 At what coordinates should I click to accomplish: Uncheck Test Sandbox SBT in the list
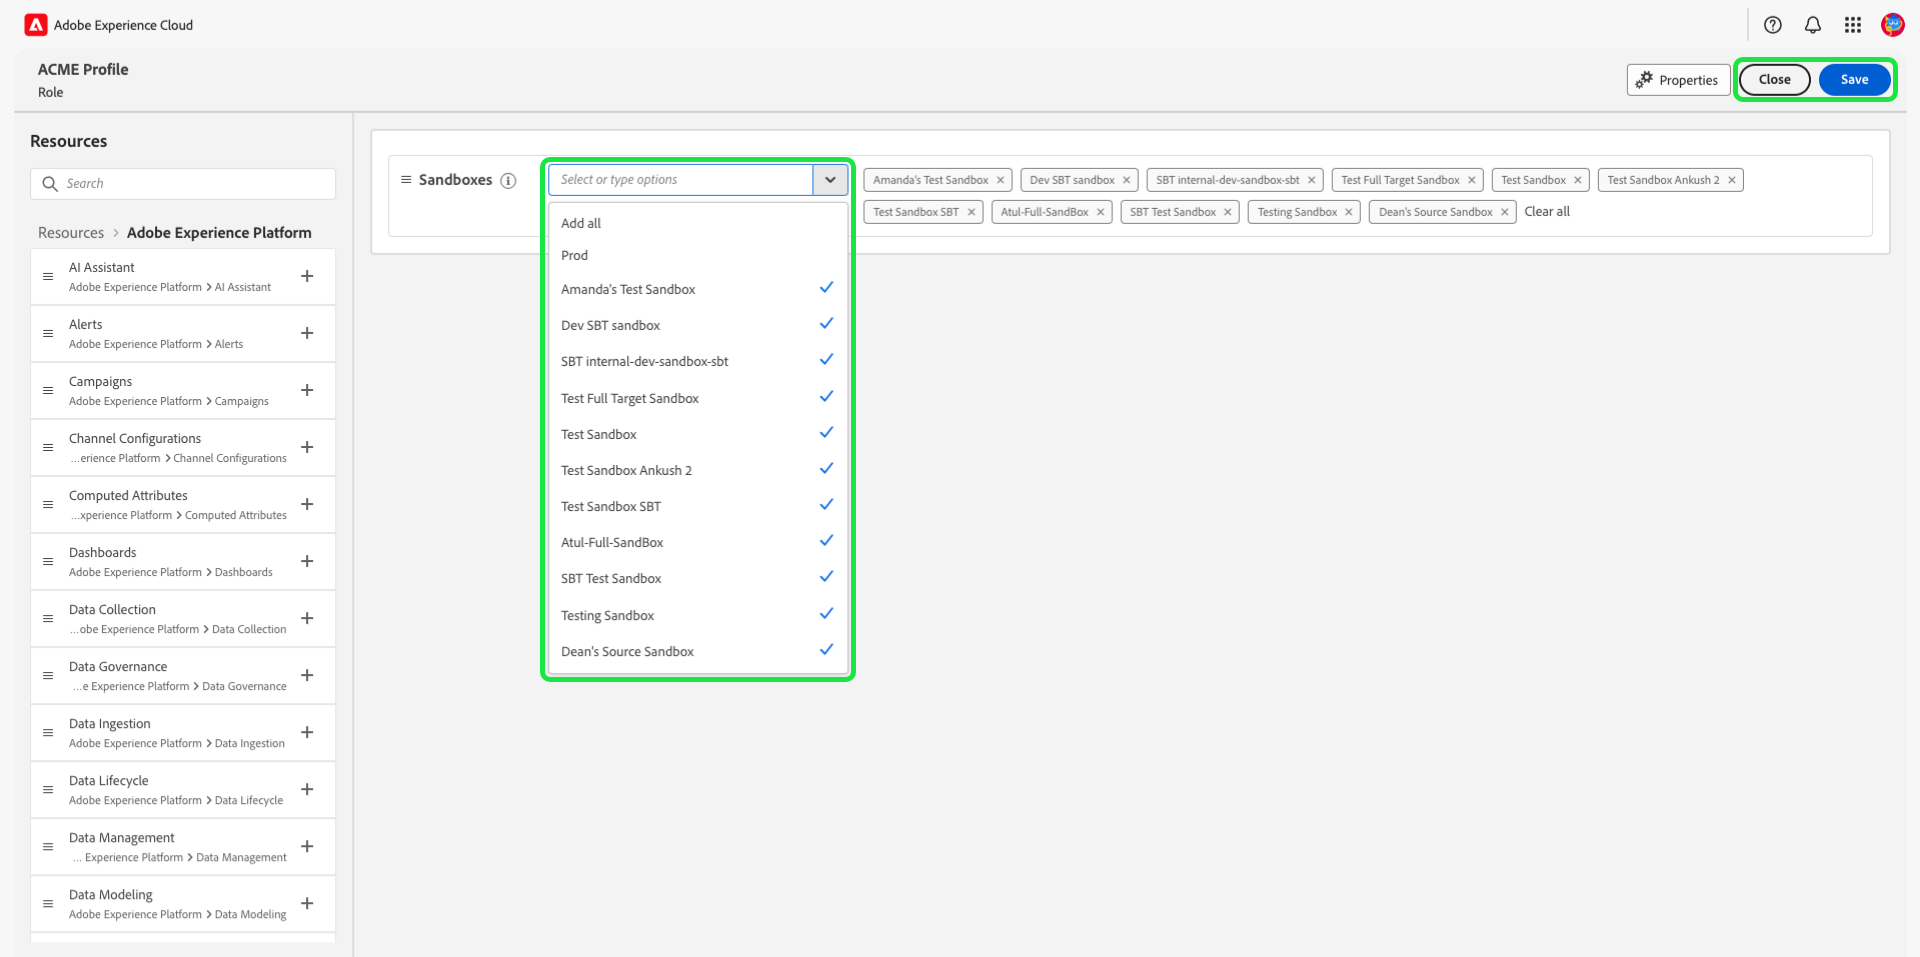coord(698,506)
